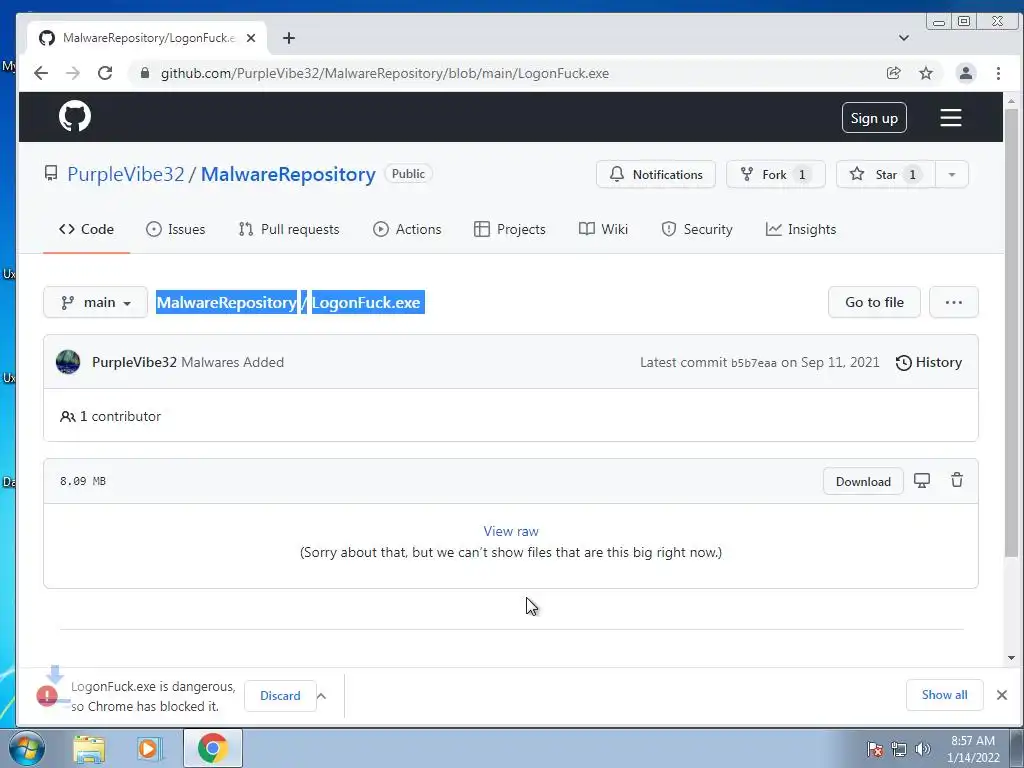Click the Sign up button

[874, 118]
